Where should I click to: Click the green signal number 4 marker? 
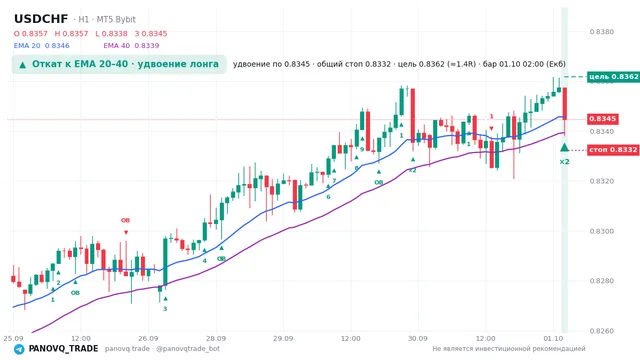[x=204, y=260]
